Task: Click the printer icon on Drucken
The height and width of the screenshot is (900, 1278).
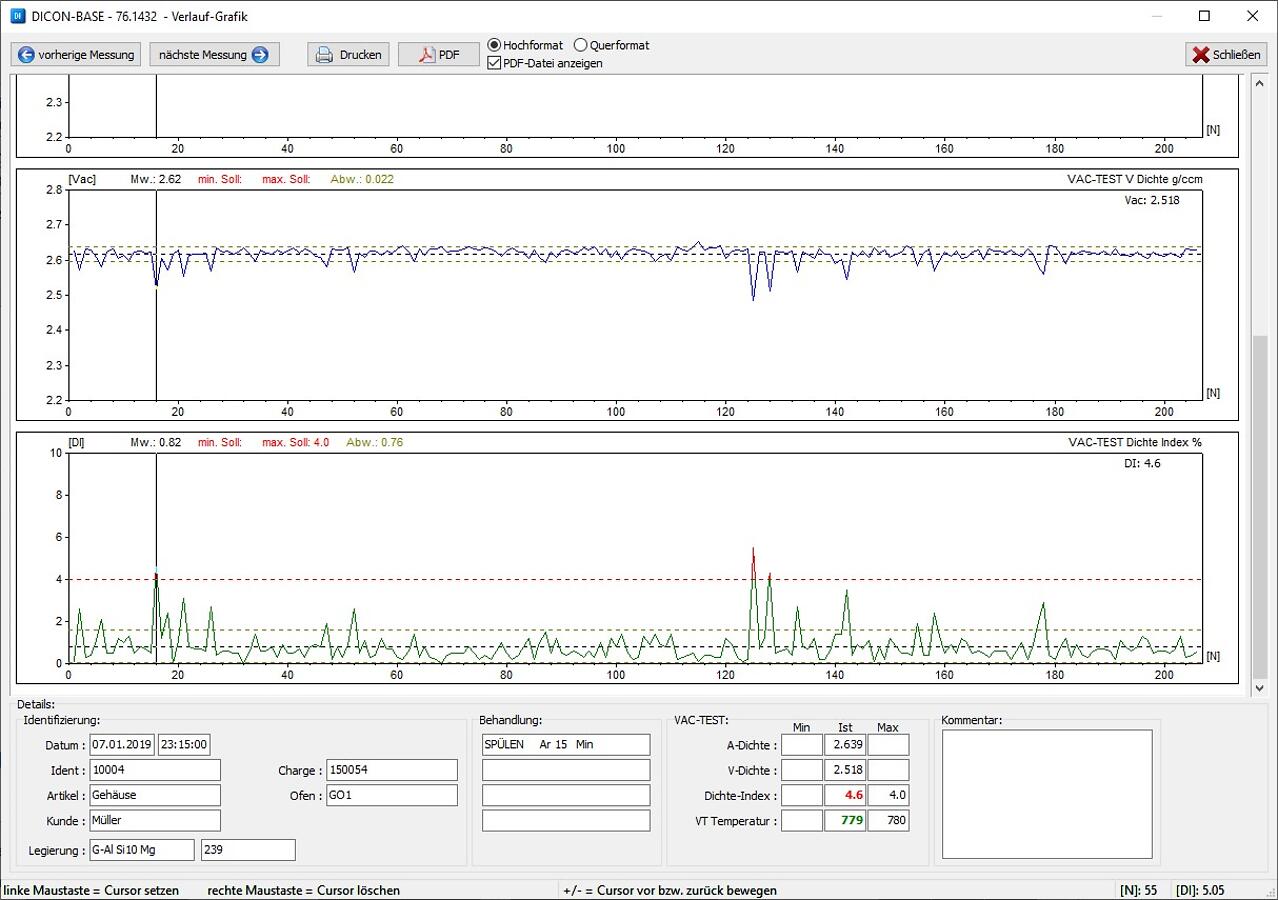Action: coord(324,55)
